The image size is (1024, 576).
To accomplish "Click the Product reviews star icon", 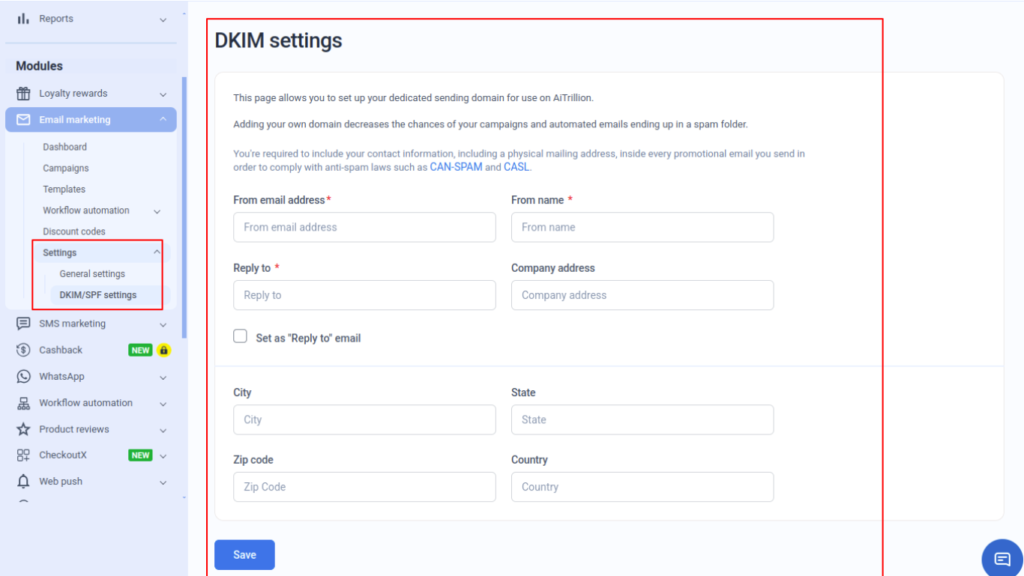I will pyautogui.click(x=21, y=429).
